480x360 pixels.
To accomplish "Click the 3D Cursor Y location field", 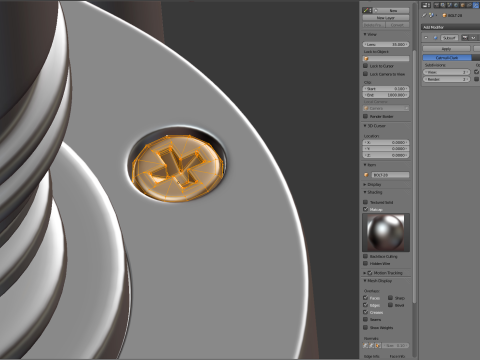I will click(386, 149).
